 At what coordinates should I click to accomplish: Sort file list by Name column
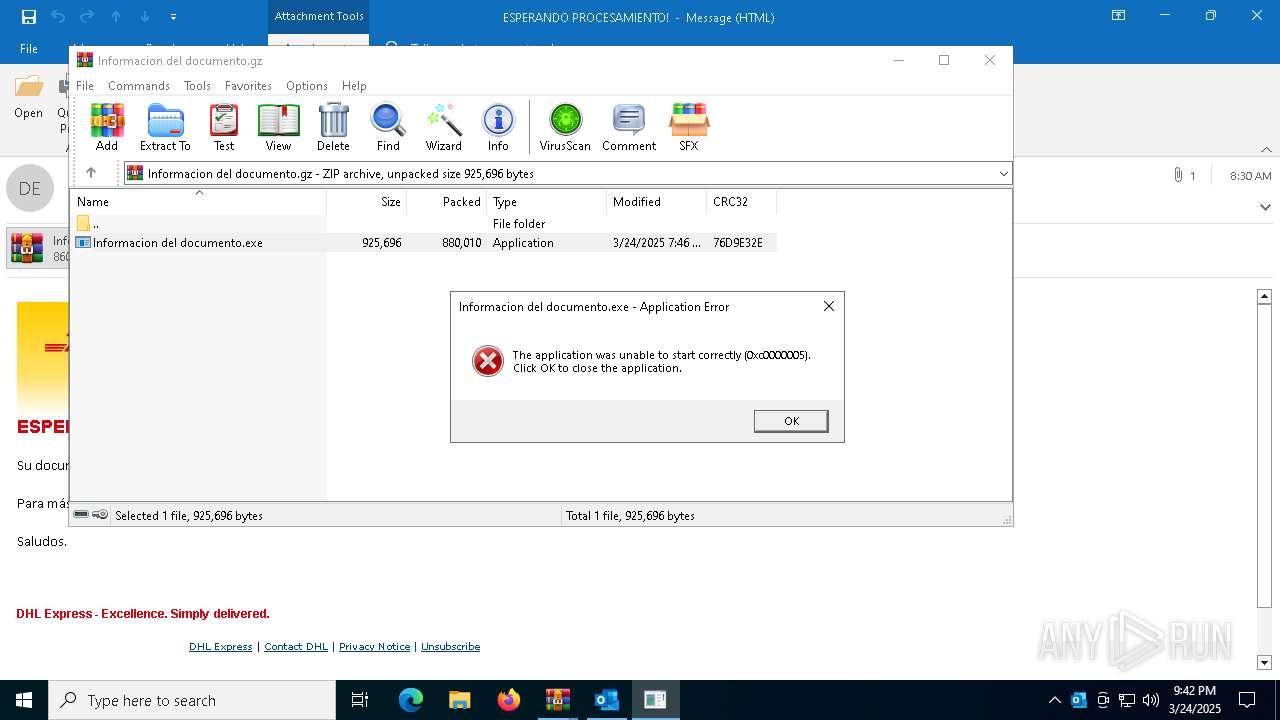(199, 202)
